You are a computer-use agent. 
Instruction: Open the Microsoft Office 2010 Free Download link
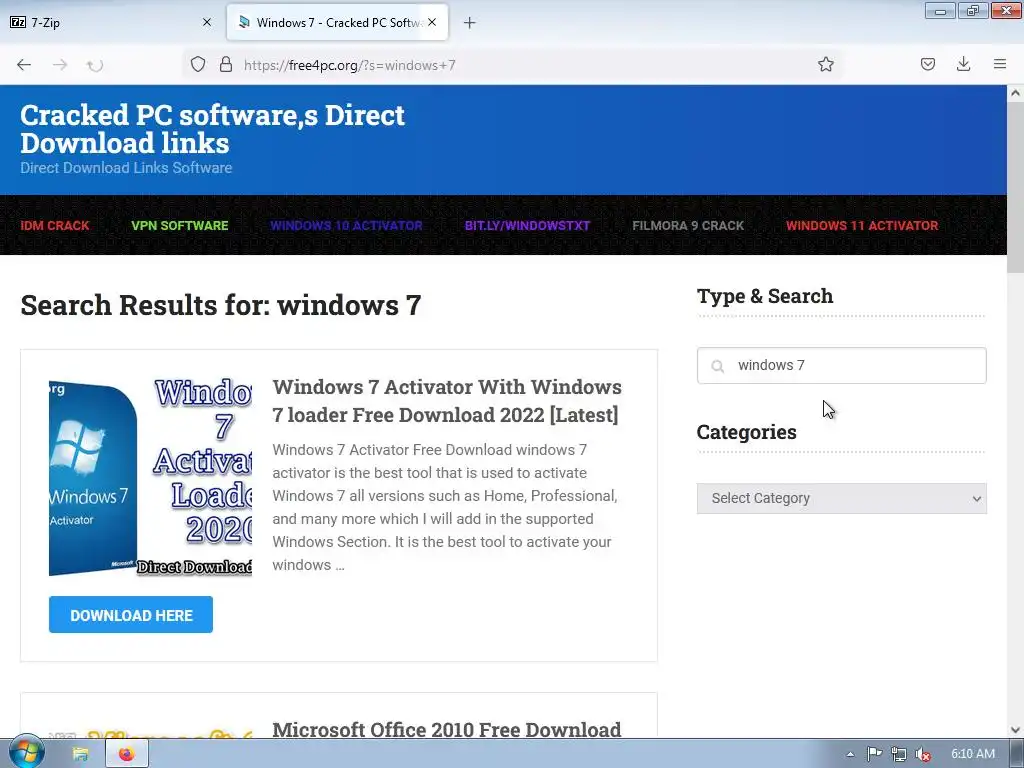447,729
